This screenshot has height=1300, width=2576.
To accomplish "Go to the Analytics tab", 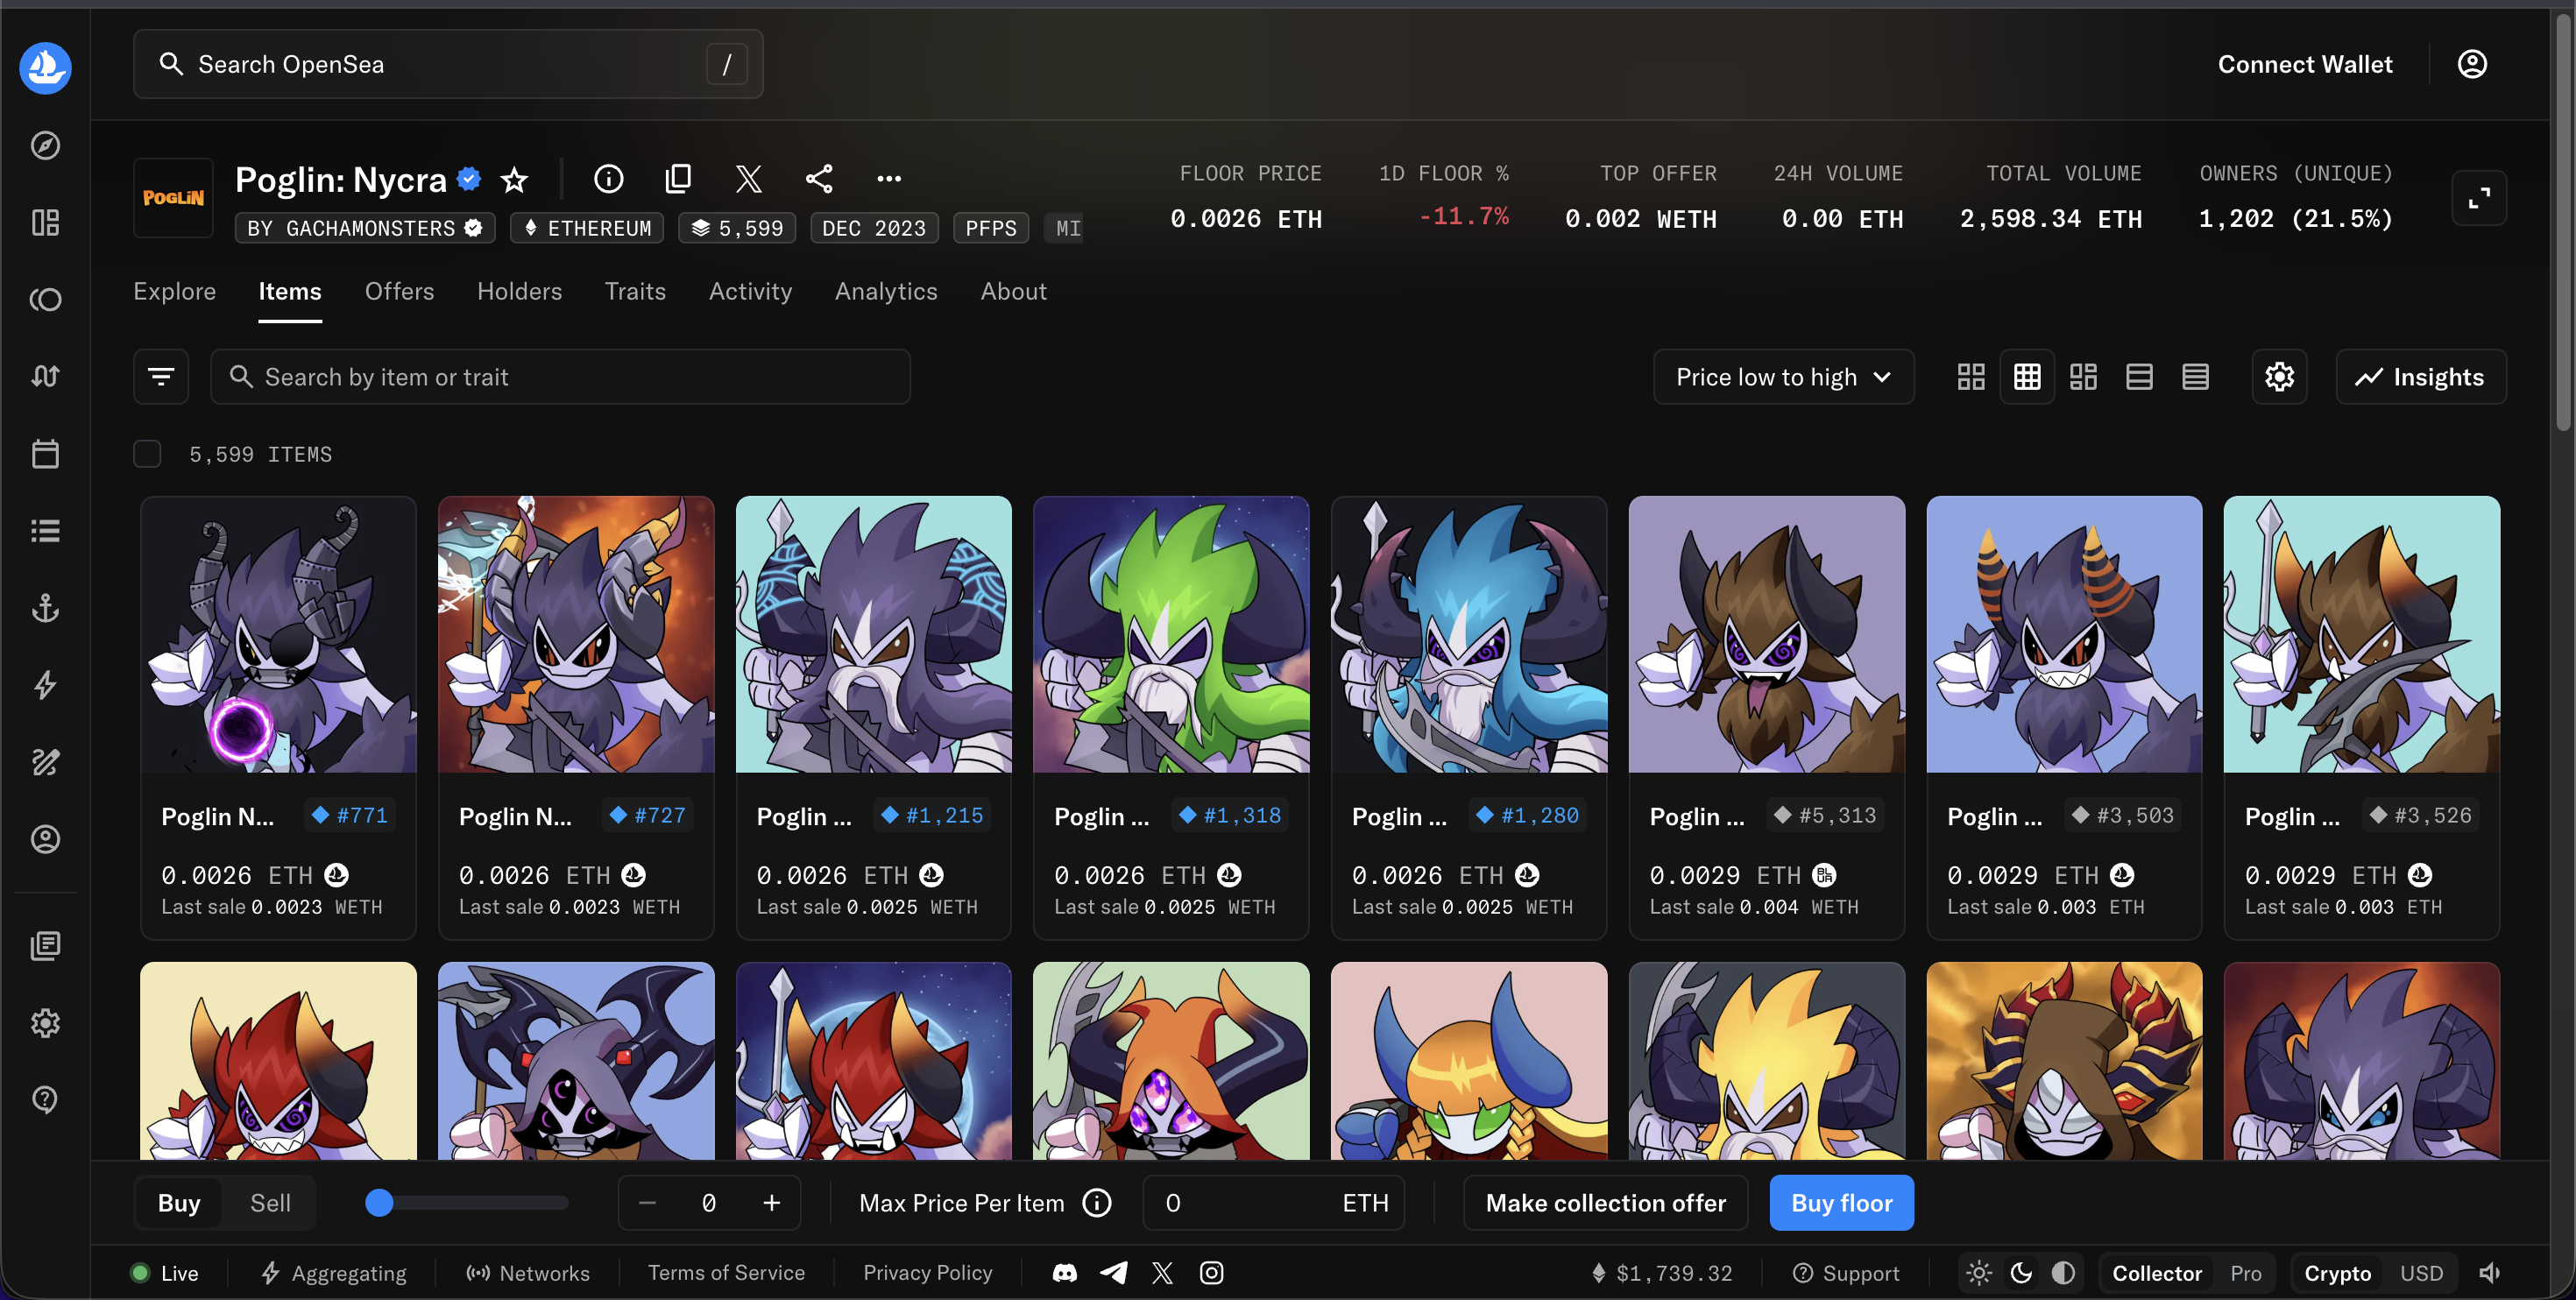I will [886, 291].
